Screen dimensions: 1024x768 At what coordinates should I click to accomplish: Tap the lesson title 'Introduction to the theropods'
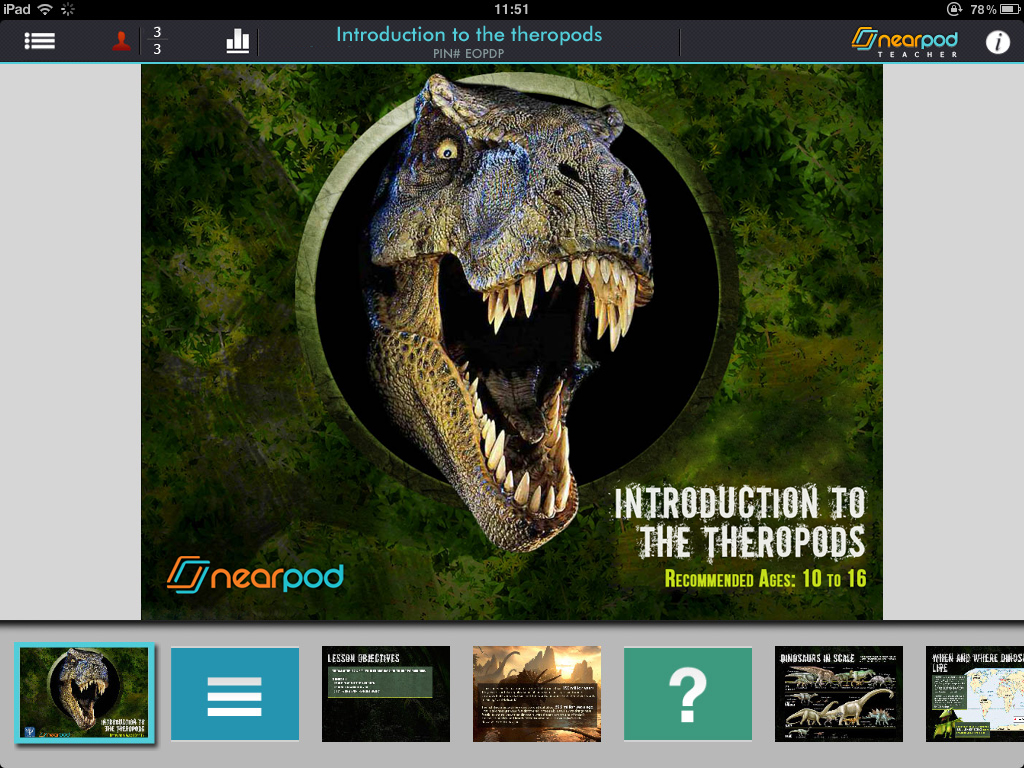pos(469,34)
